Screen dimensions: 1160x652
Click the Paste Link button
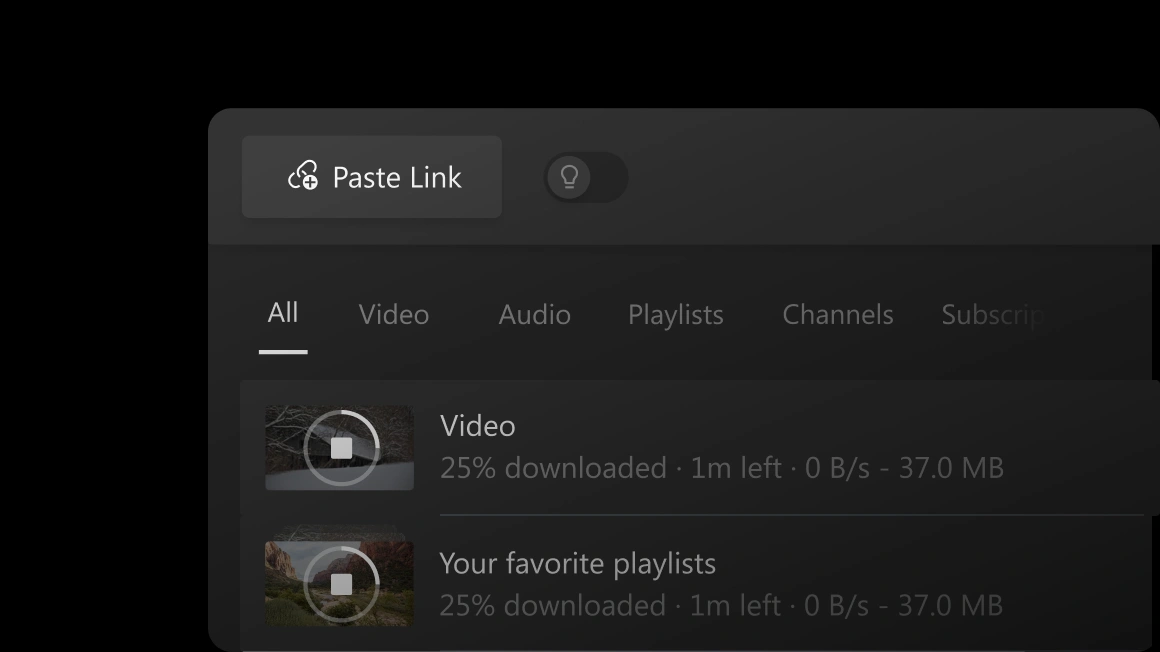[x=371, y=177]
